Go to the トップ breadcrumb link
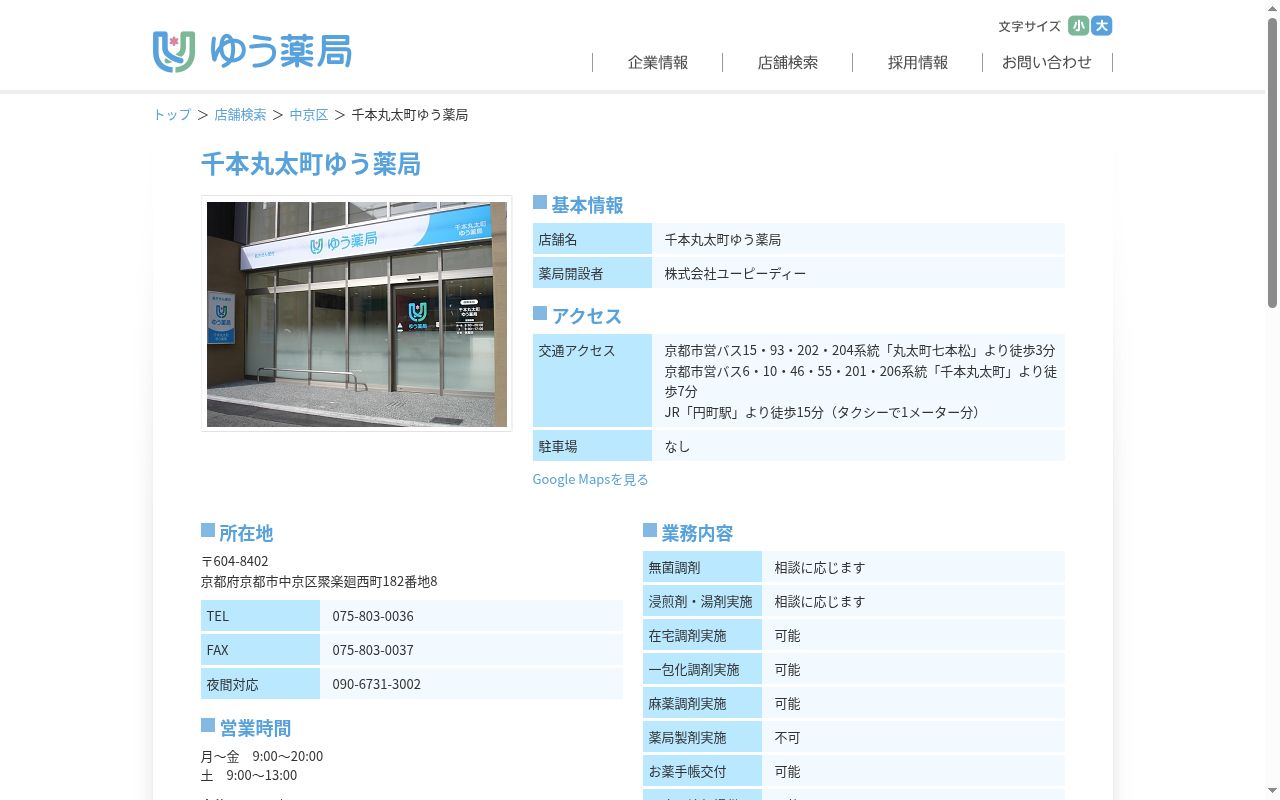Image resolution: width=1280 pixels, height=800 pixels. tap(172, 115)
